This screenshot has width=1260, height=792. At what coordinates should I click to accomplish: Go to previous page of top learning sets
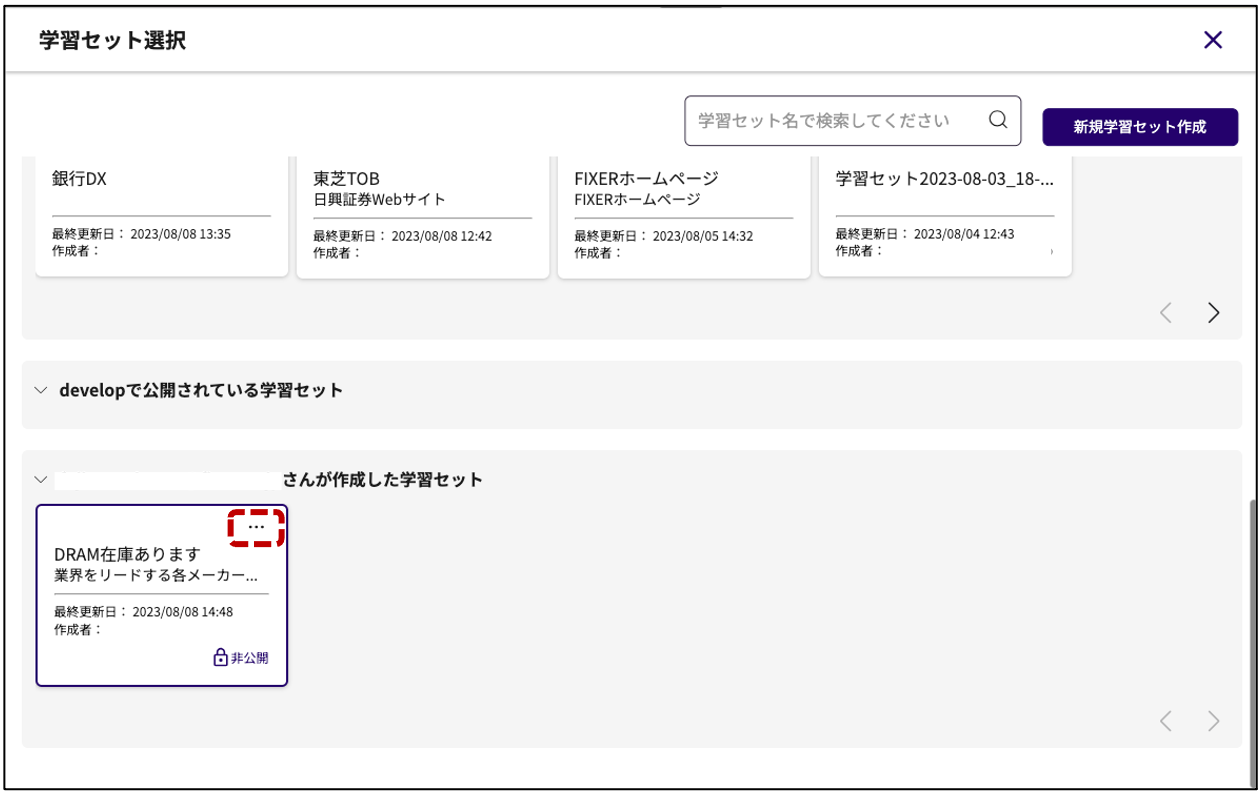point(1165,313)
